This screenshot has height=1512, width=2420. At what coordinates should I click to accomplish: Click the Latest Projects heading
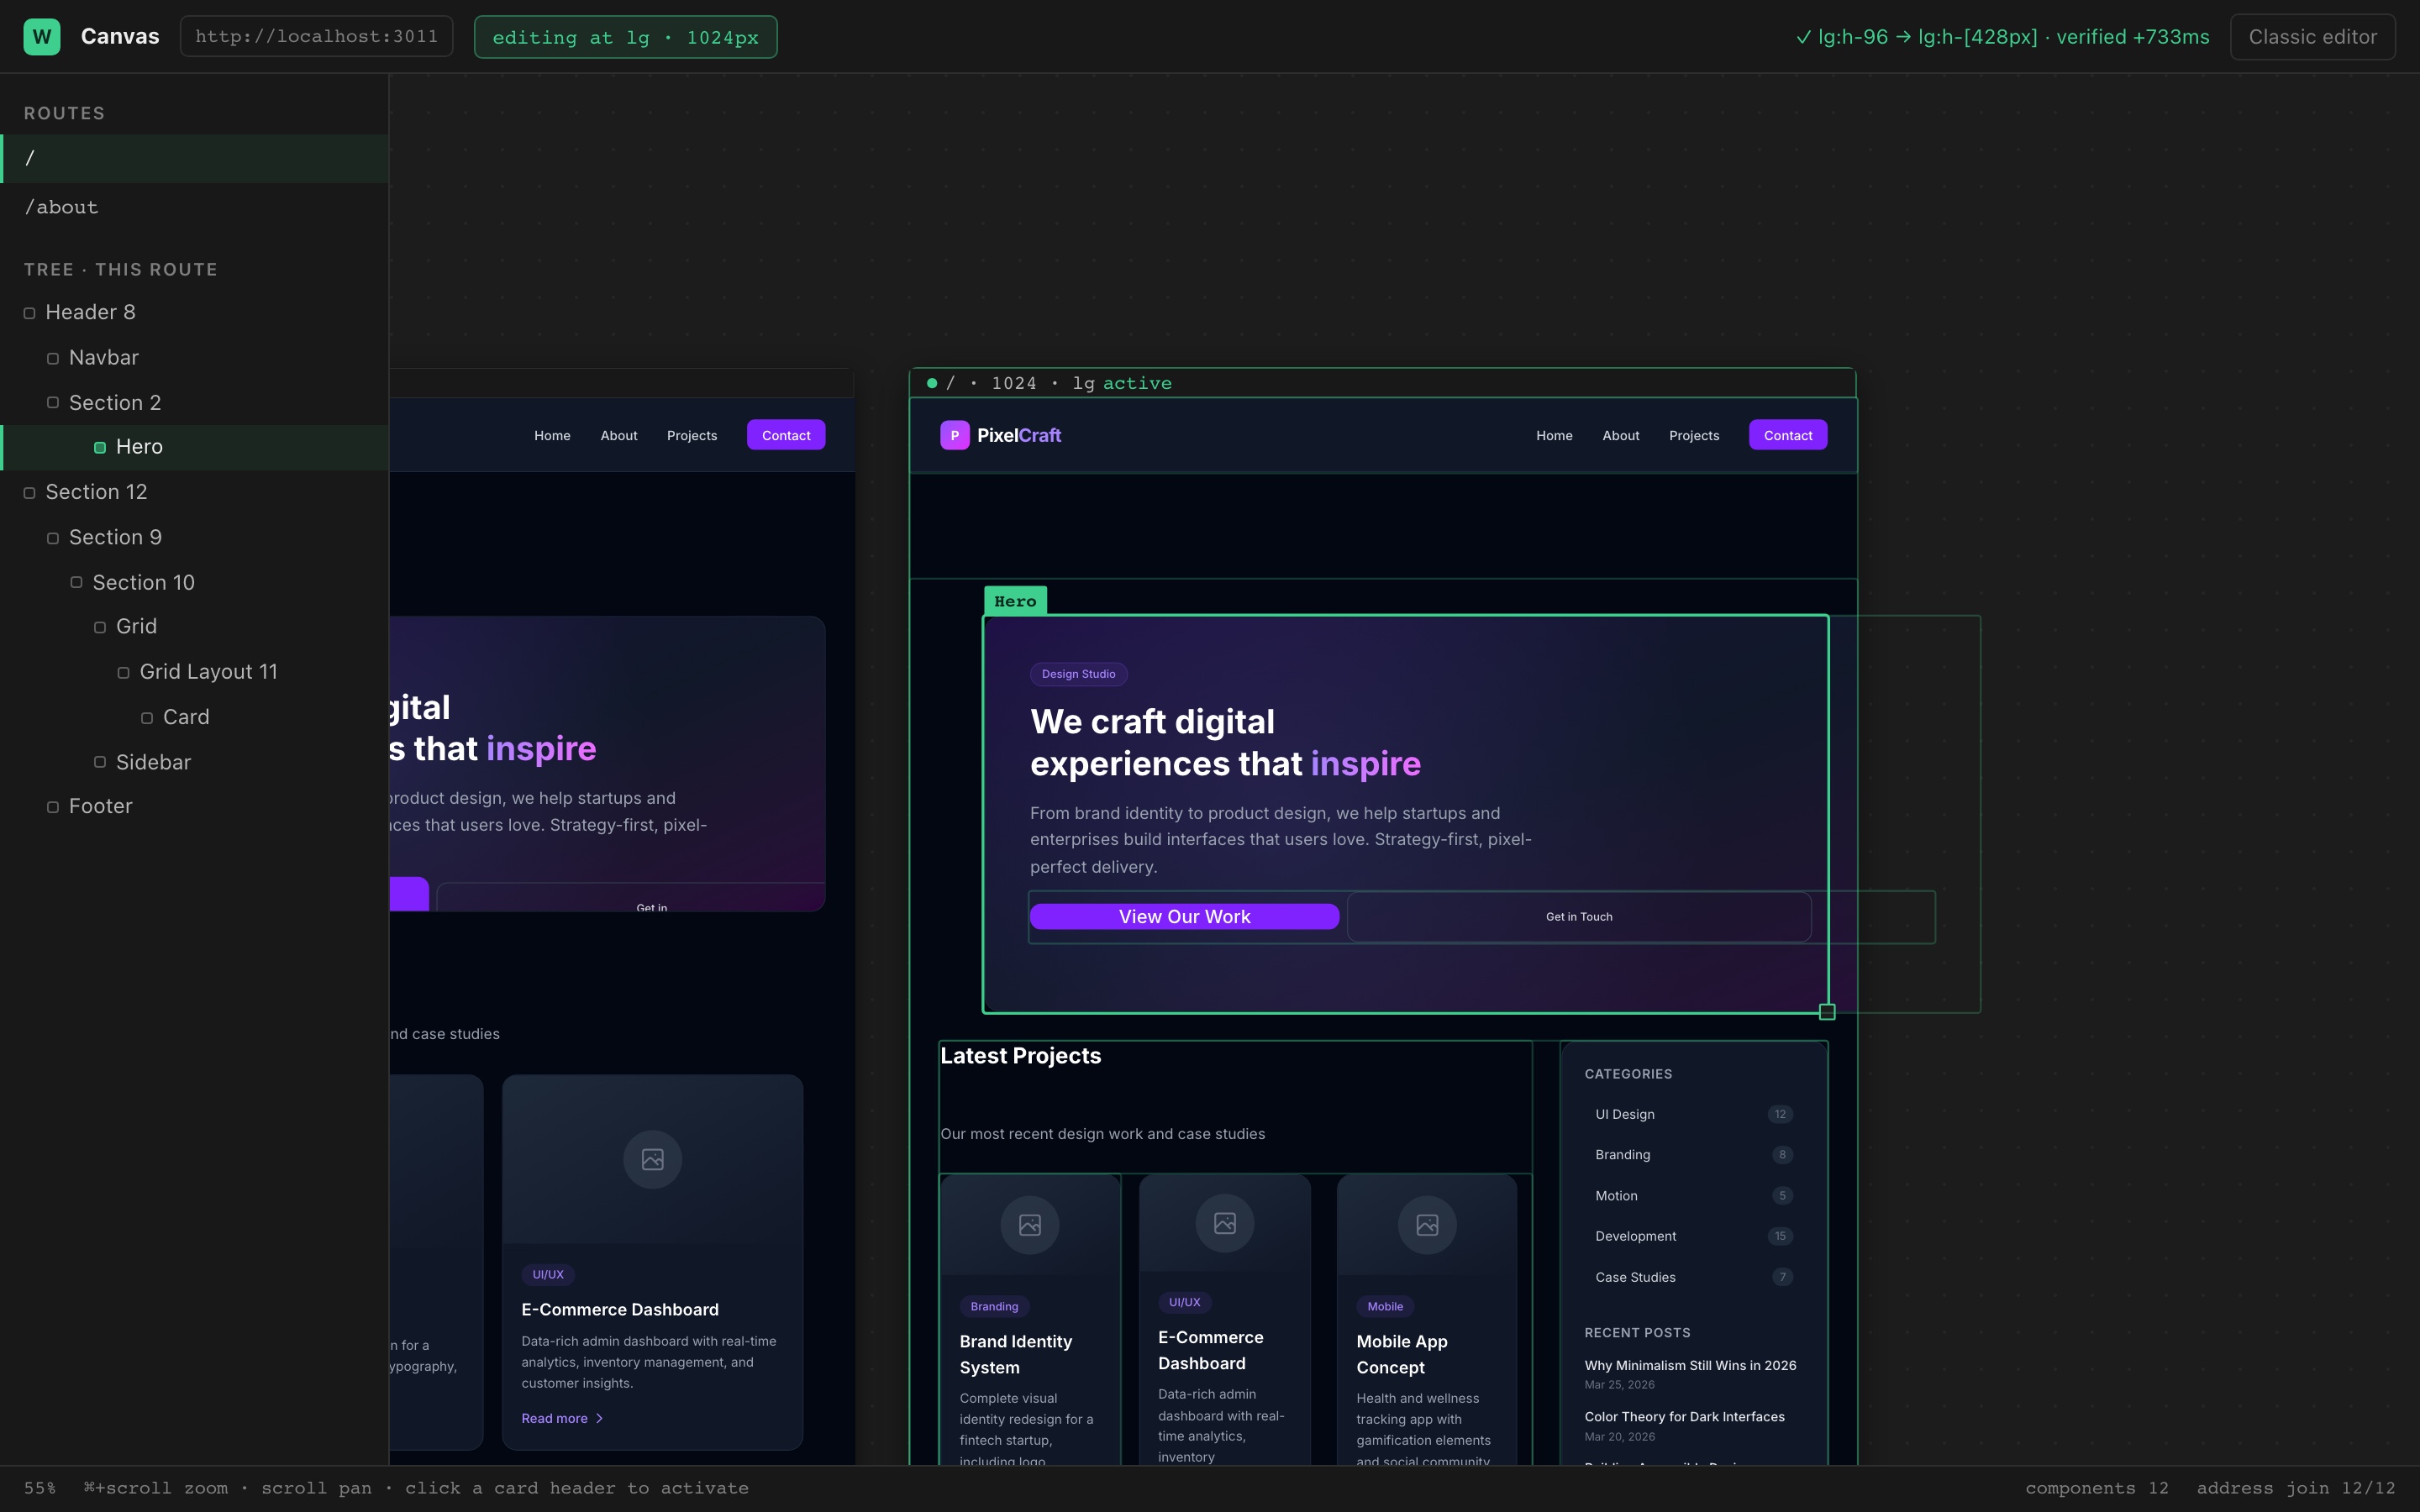click(x=1020, y=1056)
